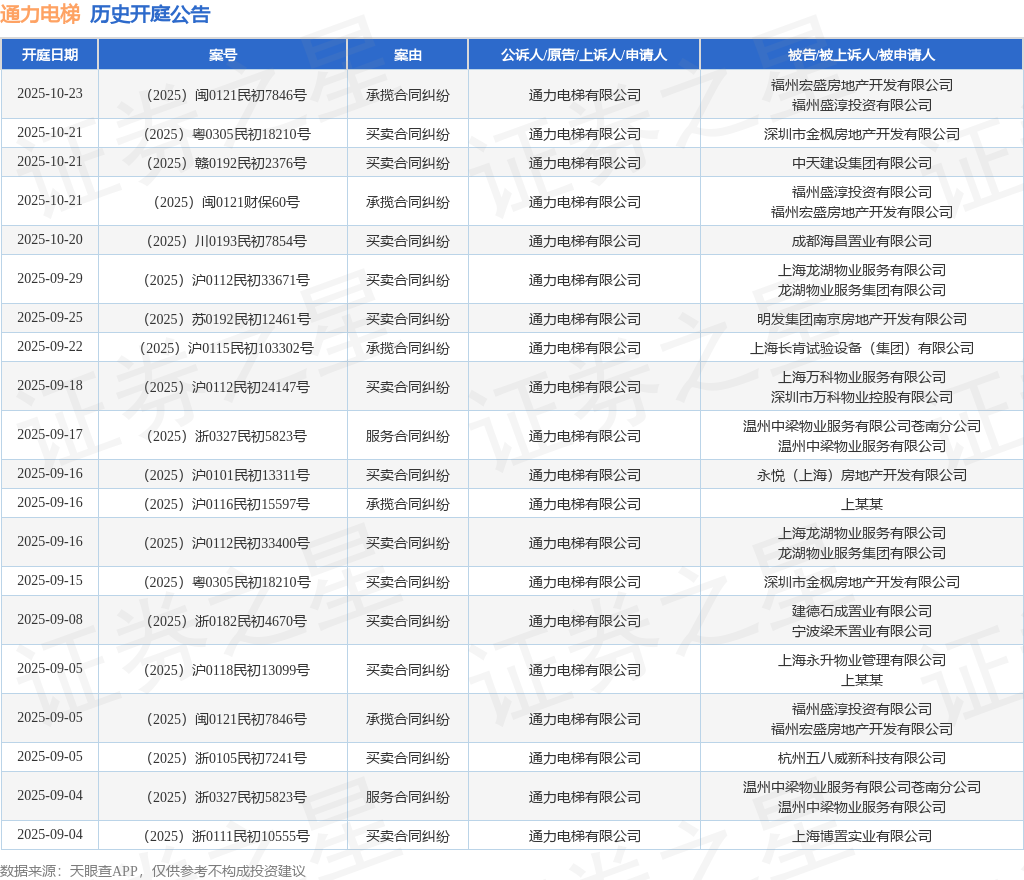The width and height of the screenshot is (1024, 880).
Task: Select case number 粤0305民初18210号 dated 2025-10-21
Action: pyautogui.click(x=227, y=134)
